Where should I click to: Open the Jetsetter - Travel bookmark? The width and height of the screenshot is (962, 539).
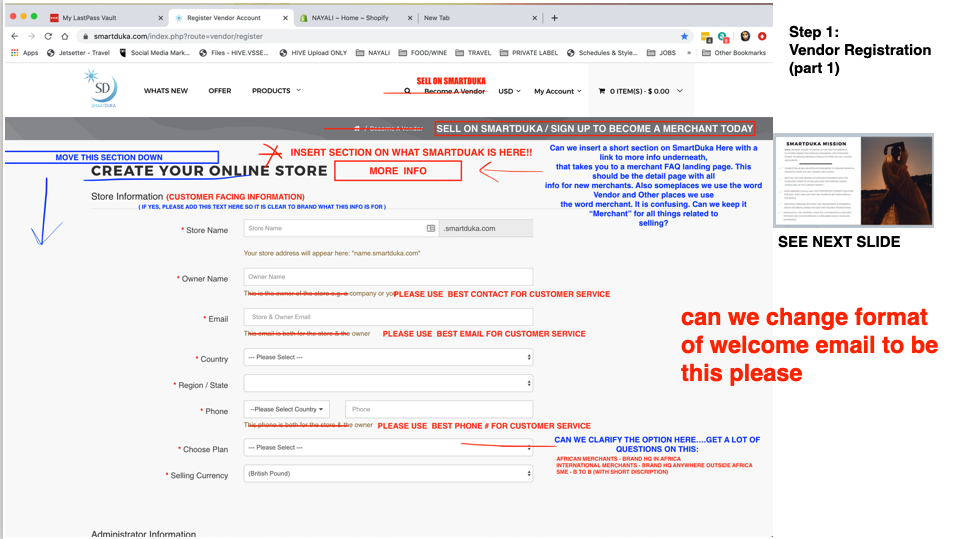tap(79, 53)
